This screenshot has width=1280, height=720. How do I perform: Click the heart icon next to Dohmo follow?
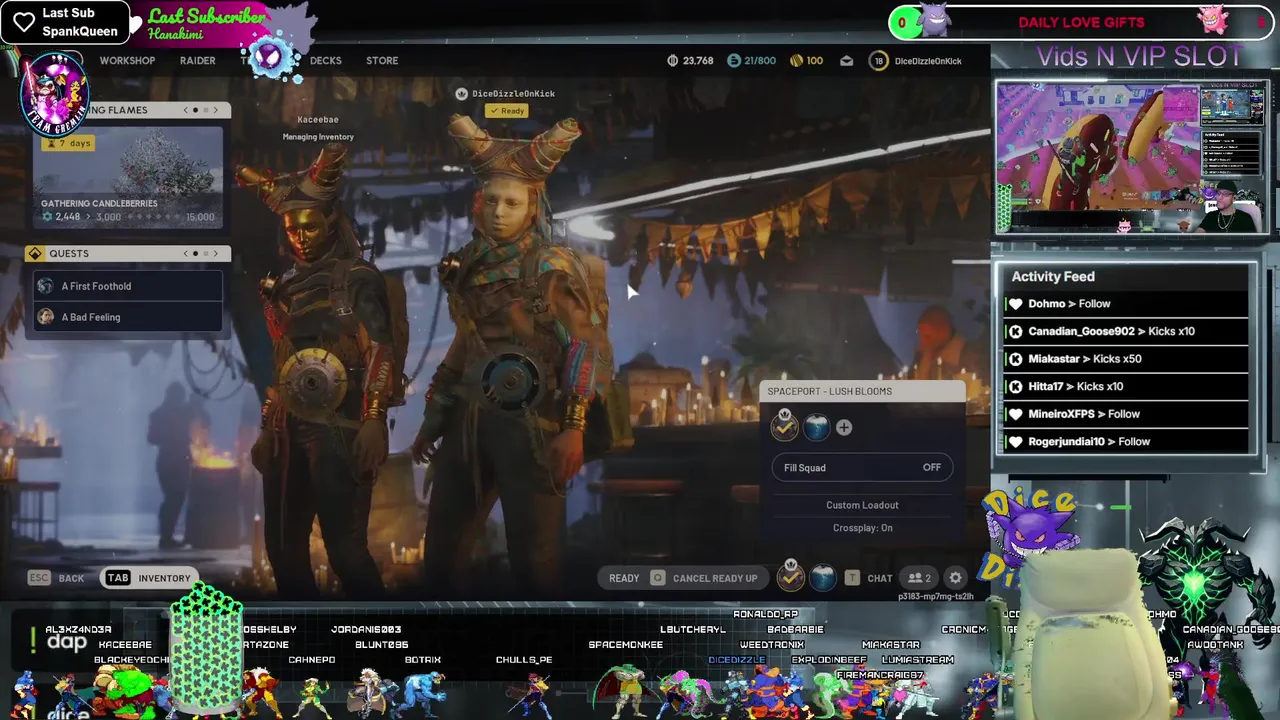pos(1016,304)
